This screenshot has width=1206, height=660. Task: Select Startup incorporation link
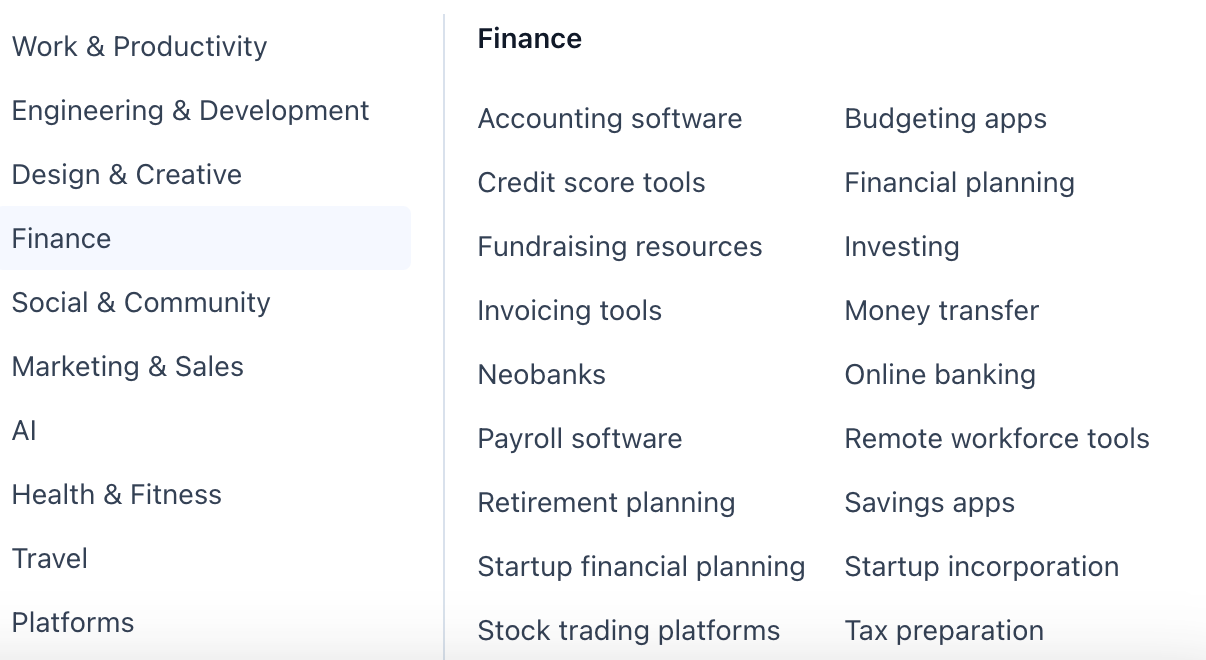[981, 567]
